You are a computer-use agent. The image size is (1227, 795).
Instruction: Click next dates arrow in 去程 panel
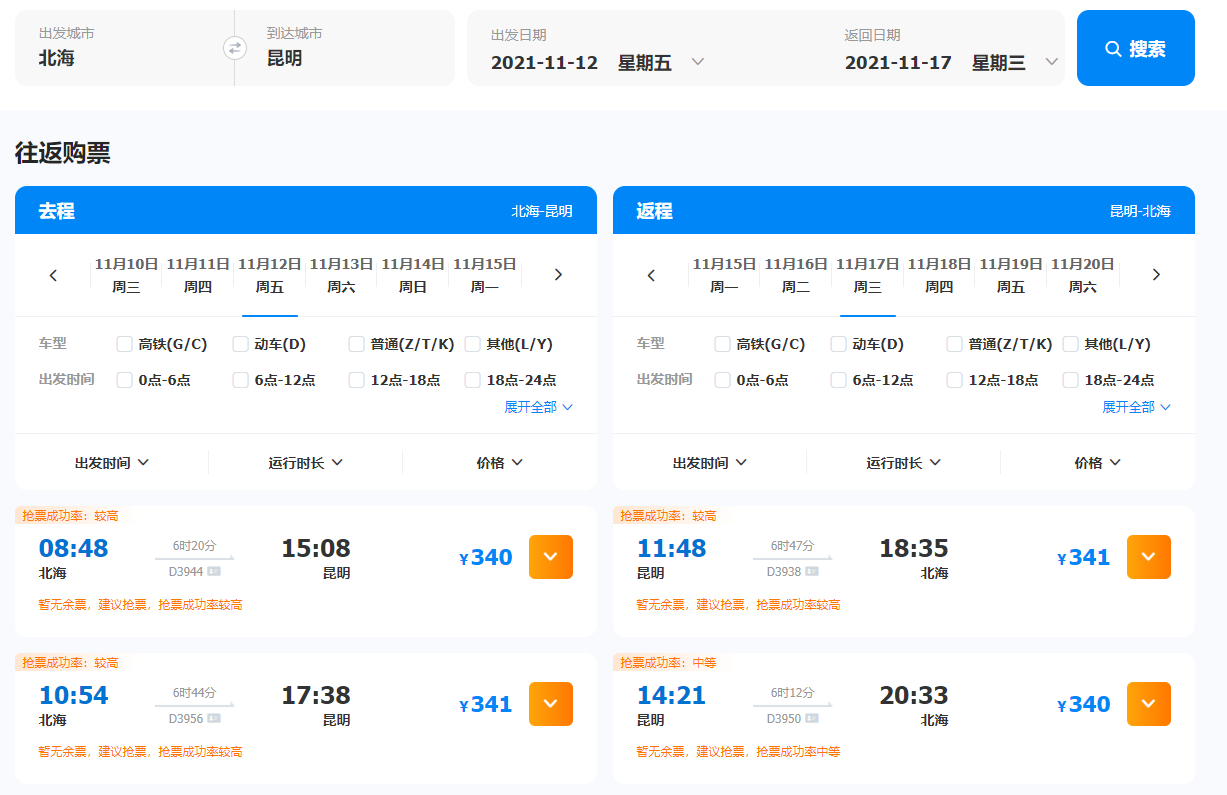pyautogui.click(x=558, y=275)
